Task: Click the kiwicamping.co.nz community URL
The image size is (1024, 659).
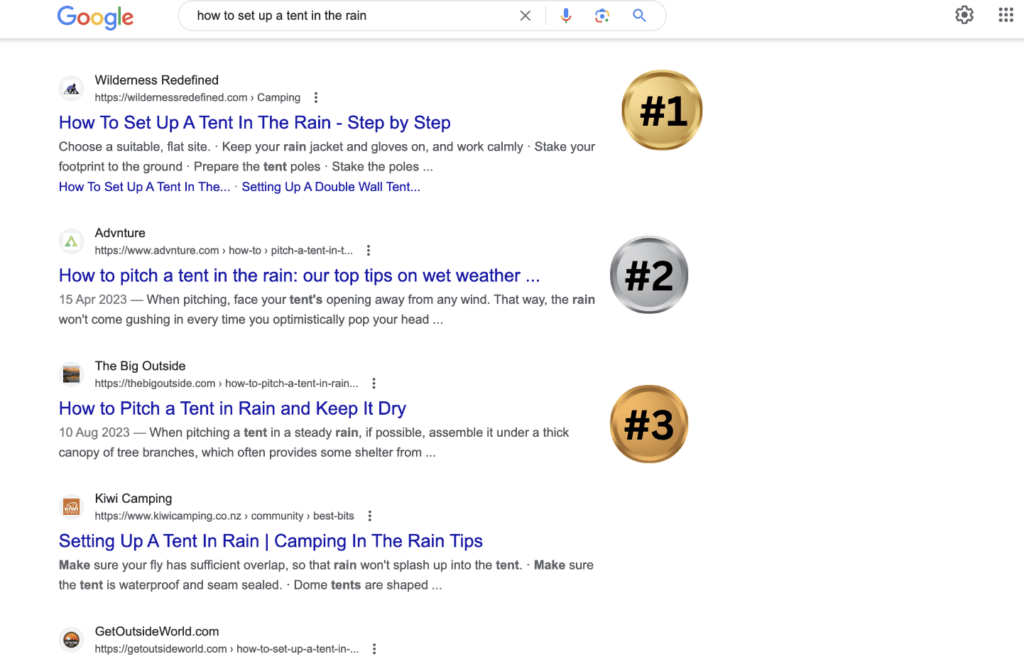Action: point(224,516)
